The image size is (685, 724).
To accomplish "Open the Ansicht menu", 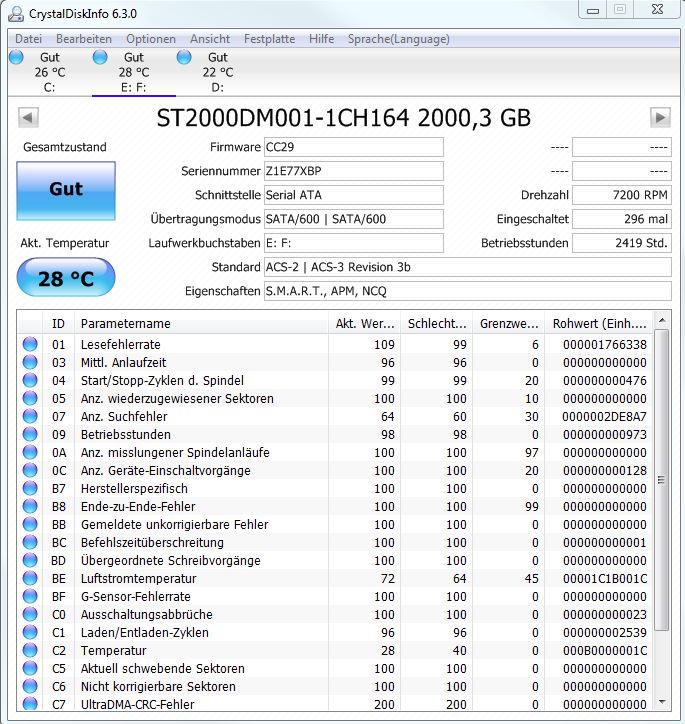I will tap(210, 39).
